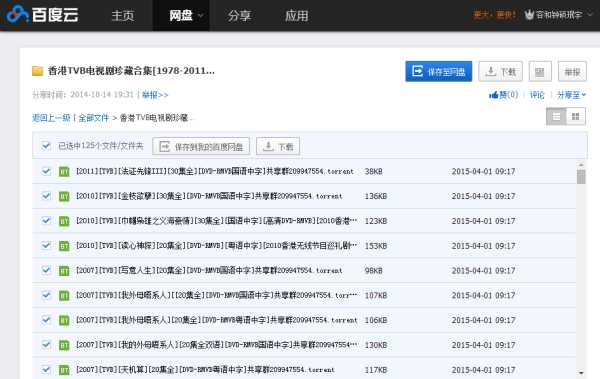This screenshot has width=600, height=379.
Task: Open the [2011] 法证先锋III torrent file name
Action: click(x=215, y=171)
